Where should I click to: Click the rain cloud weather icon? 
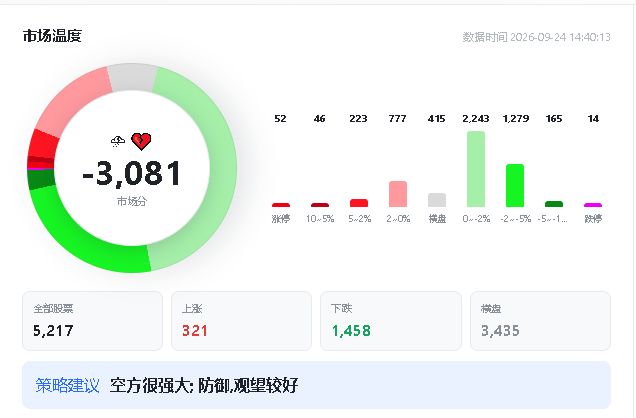[118, 141]
